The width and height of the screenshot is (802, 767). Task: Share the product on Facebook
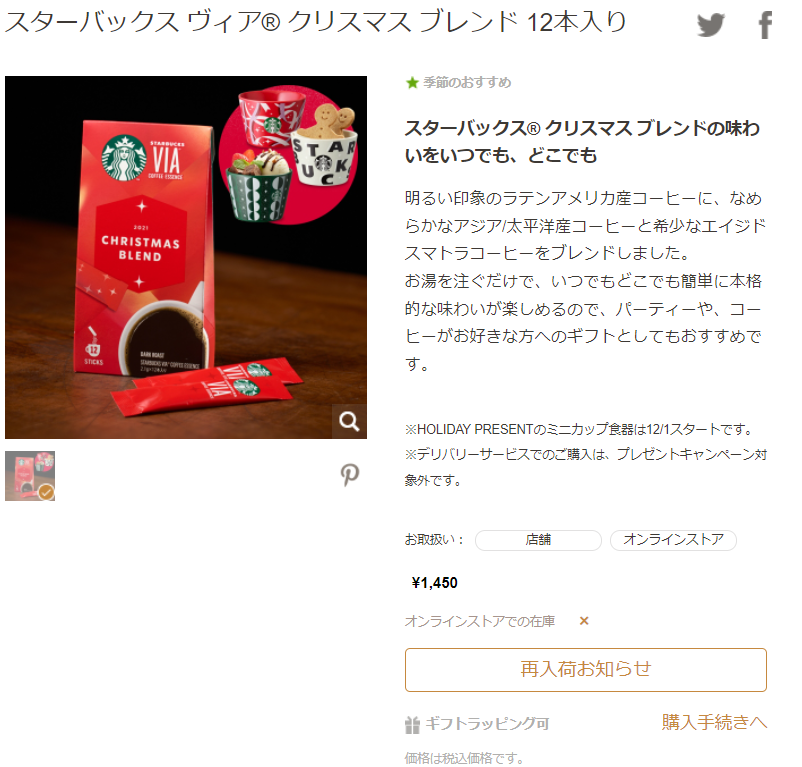pyautogui.click(x=765, y=25)
